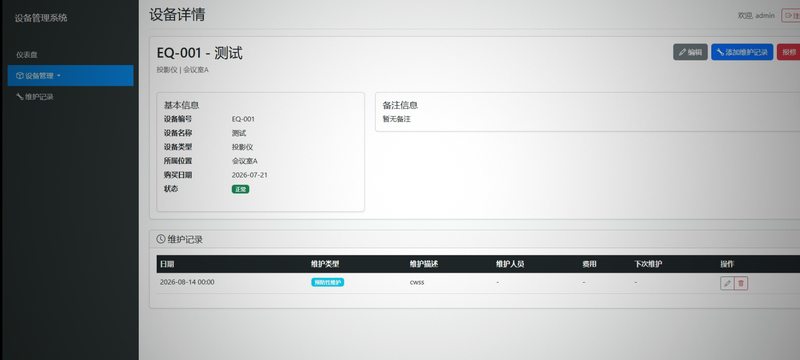Click the gray 编辑 pencil button
The width and height of the screenshot is (800, 360).
coord(690,52)
